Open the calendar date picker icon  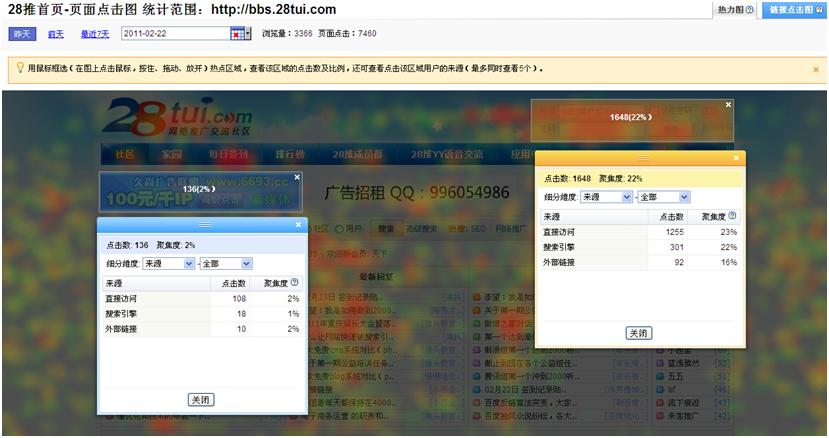[240, 33]
